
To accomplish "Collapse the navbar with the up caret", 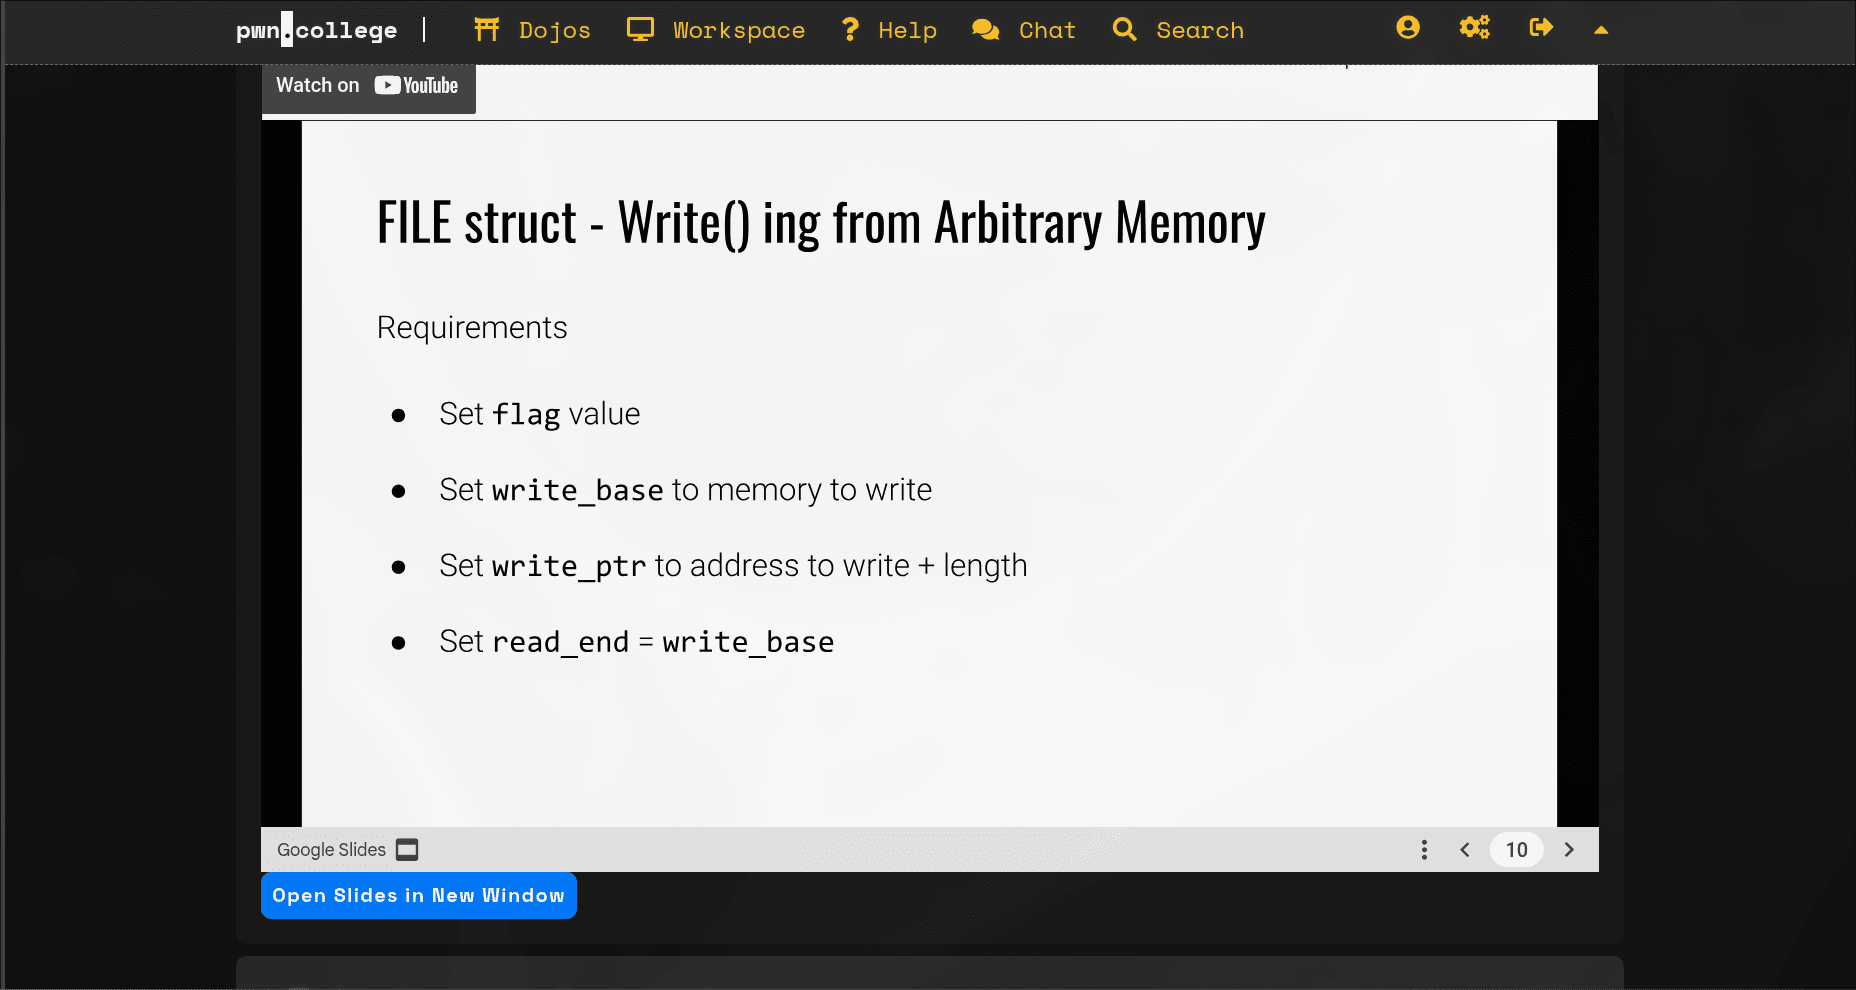I will pos(1601,30).
